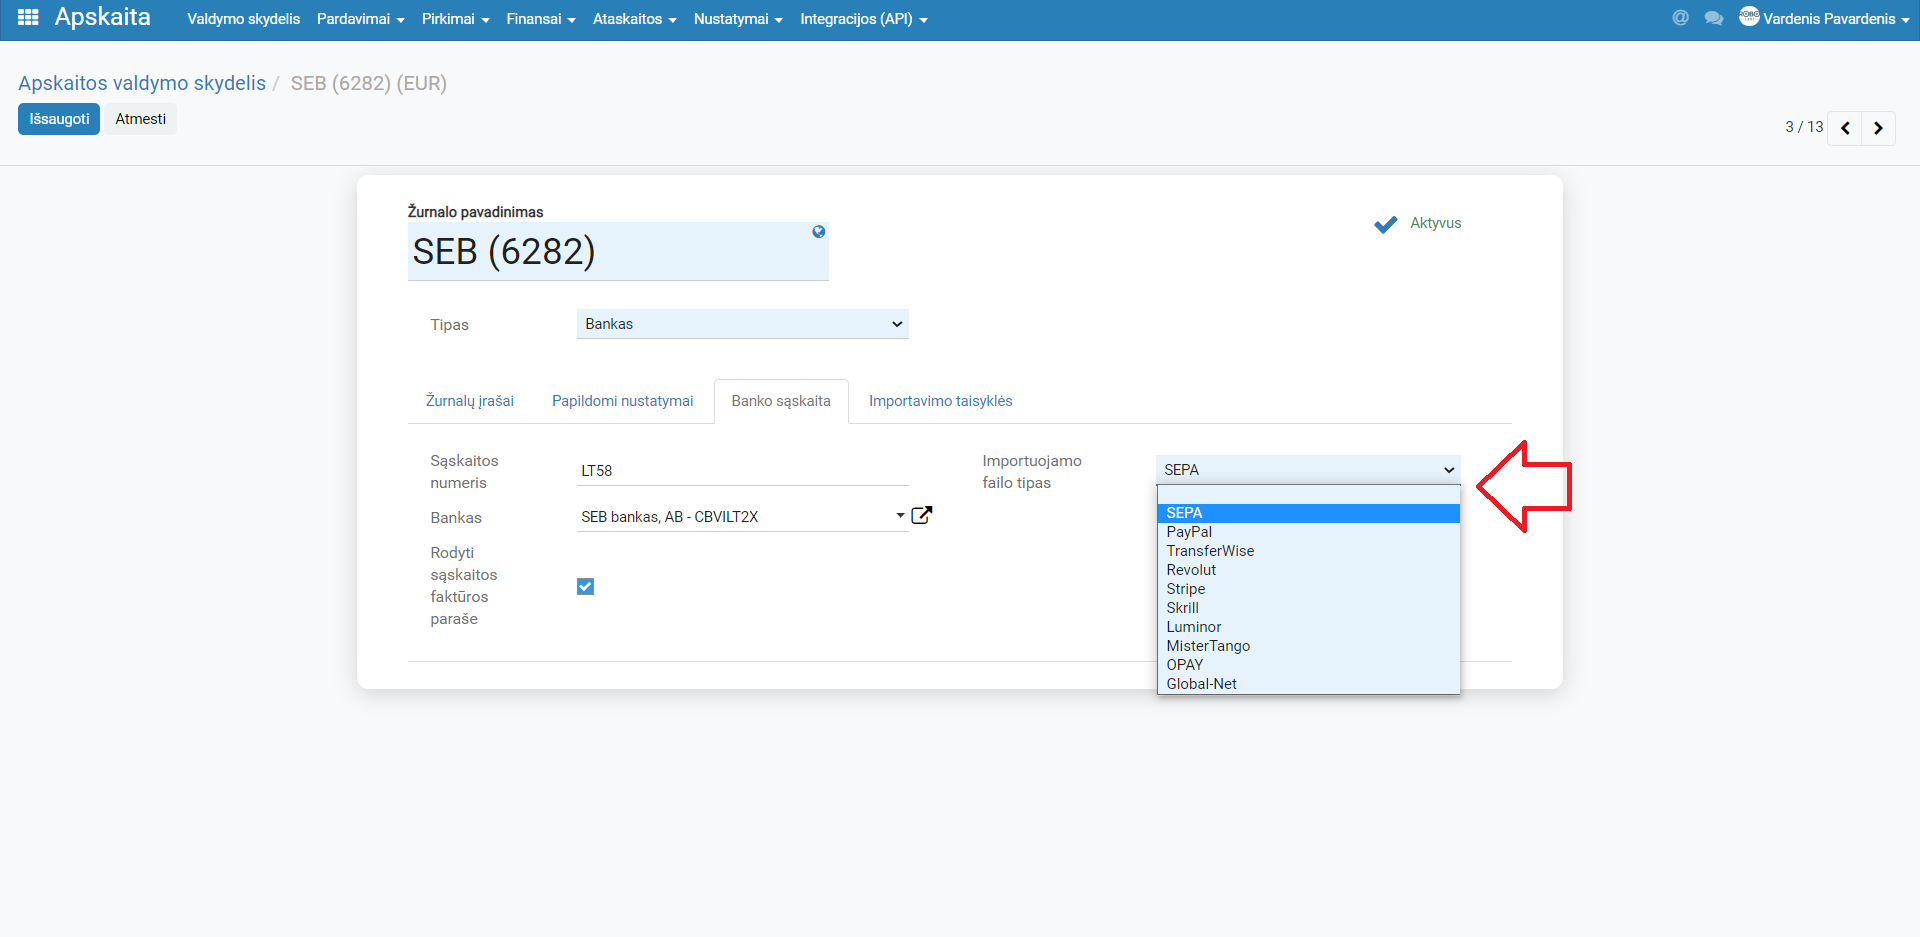Click the Išsaugoti save button
The width and height of the screenshot is (1920, 937).
[x=59, y=119]
